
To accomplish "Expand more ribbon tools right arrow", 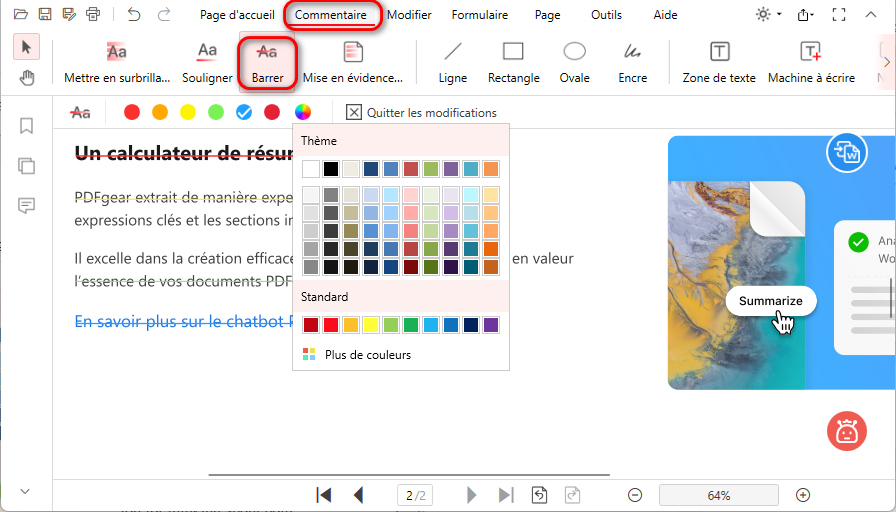I will (887, 62).
